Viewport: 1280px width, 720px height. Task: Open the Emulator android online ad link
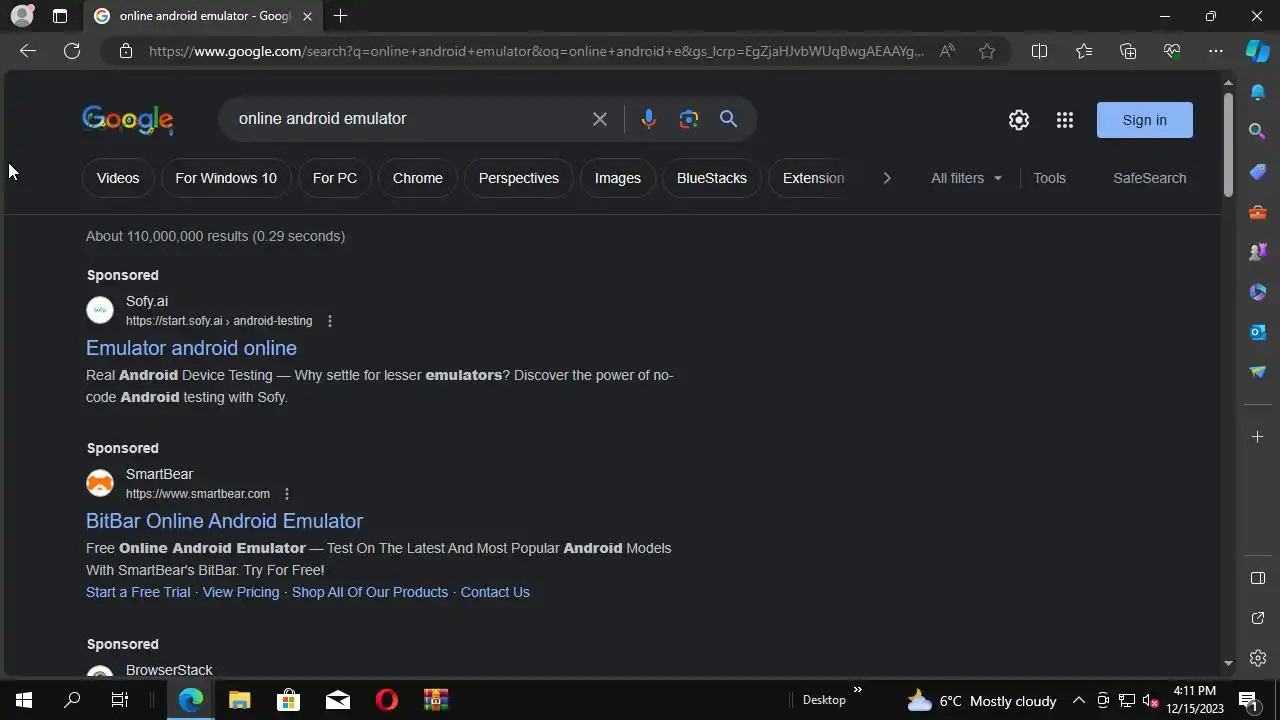[x=191, y=348]
